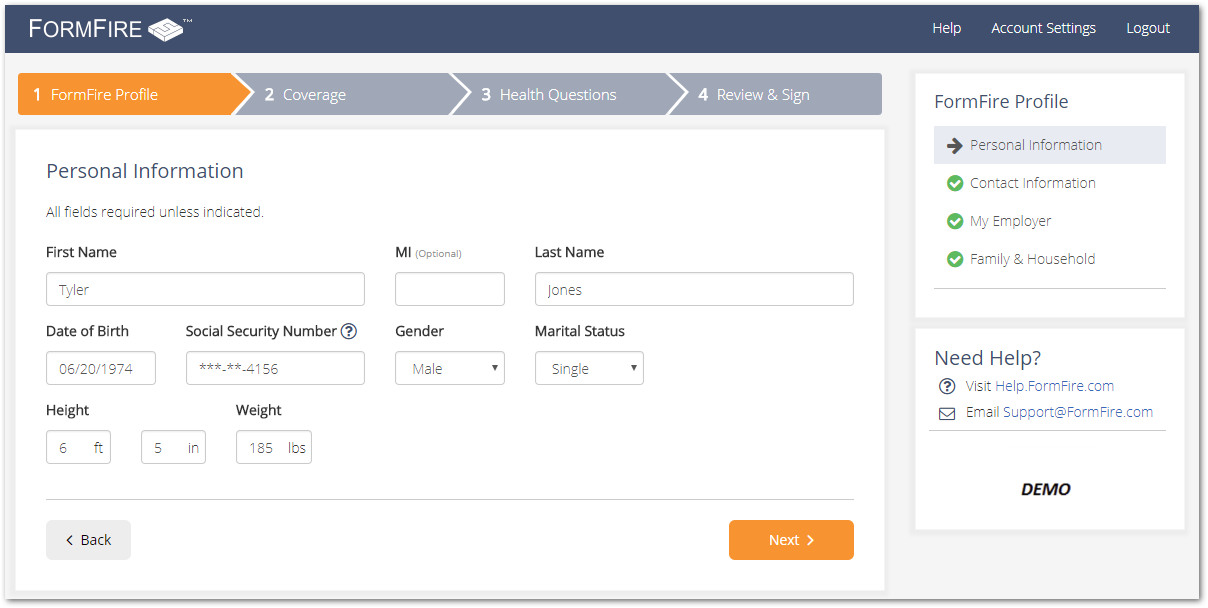Viewport: 1208px width, 608px height.
Task: Go to step 4 Review & Sign
Action: [x=776, y=94]
